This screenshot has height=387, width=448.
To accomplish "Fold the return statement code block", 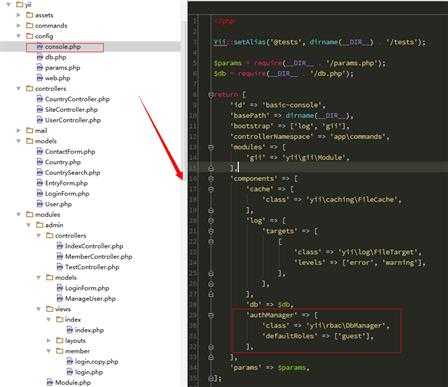I will click(x=211, y=95).
